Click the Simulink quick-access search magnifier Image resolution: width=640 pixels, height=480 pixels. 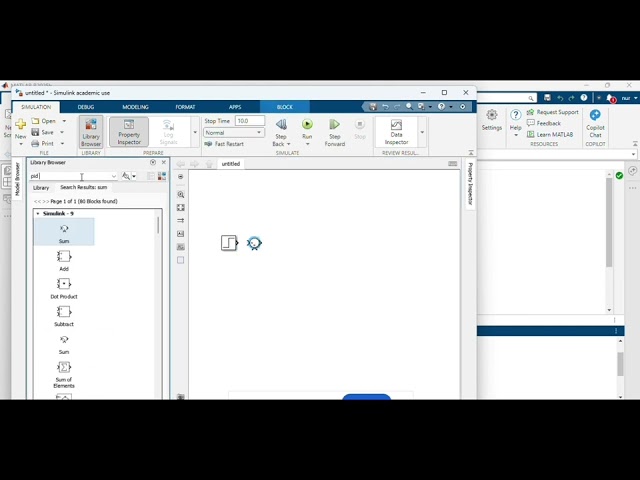pos(409,107)
